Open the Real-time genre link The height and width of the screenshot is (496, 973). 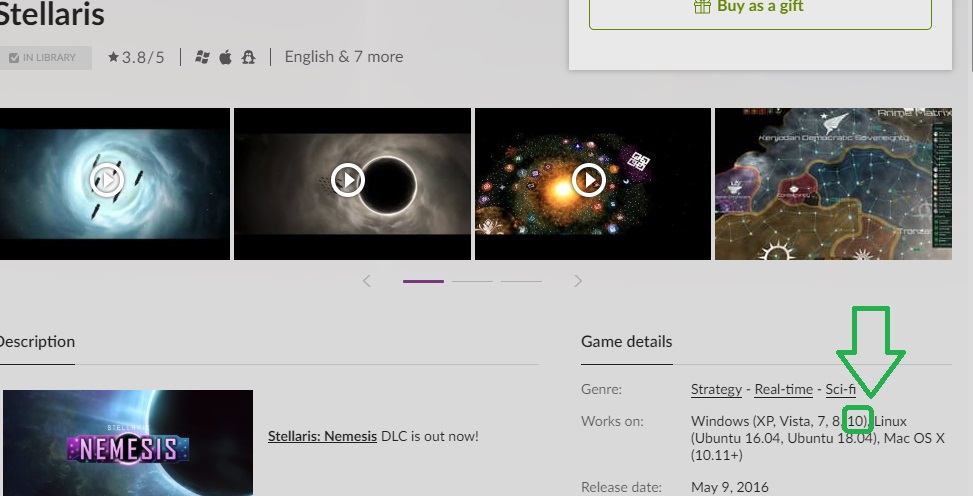click(784, 389)
